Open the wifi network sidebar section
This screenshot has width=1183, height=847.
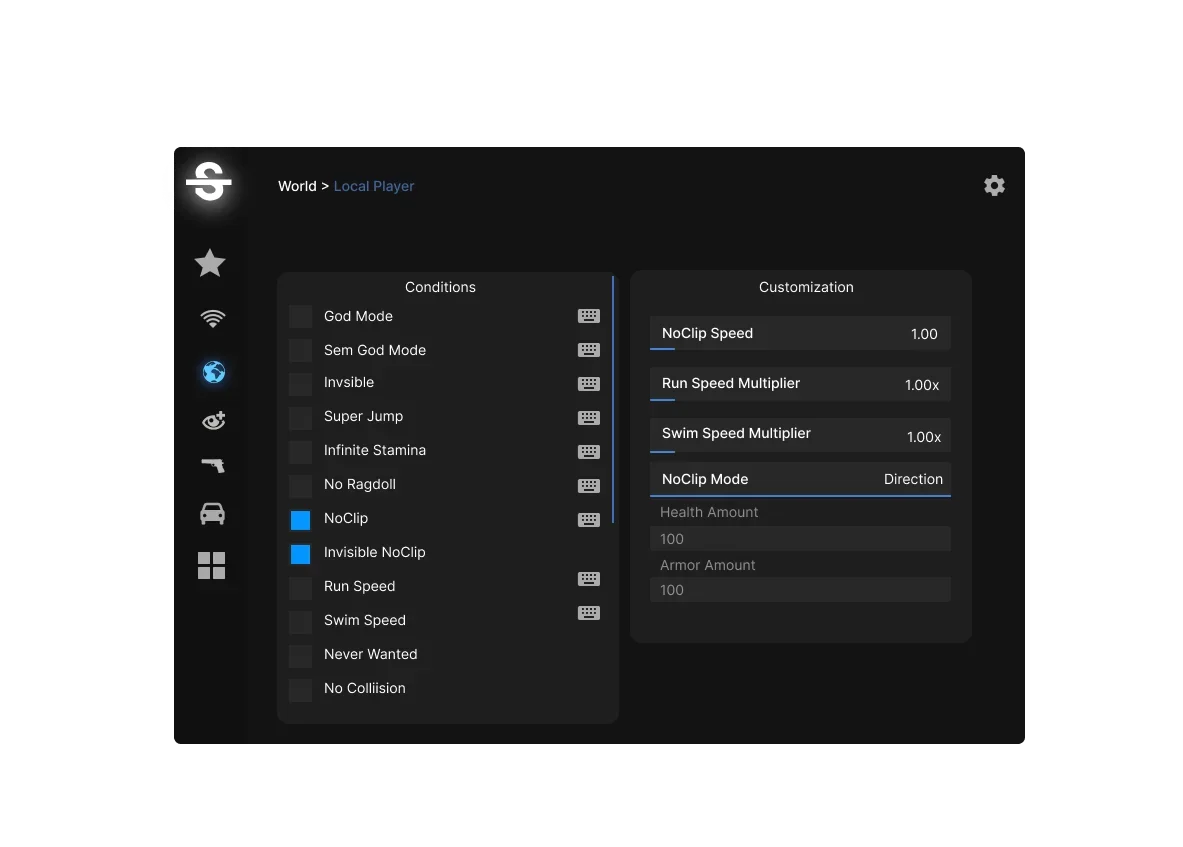tap(213, 318)
